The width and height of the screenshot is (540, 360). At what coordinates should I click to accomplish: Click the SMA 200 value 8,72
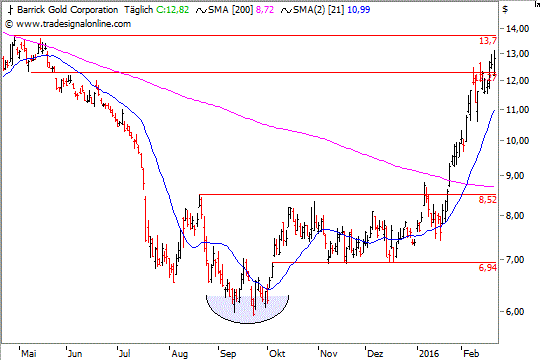[x=265, y=10]
